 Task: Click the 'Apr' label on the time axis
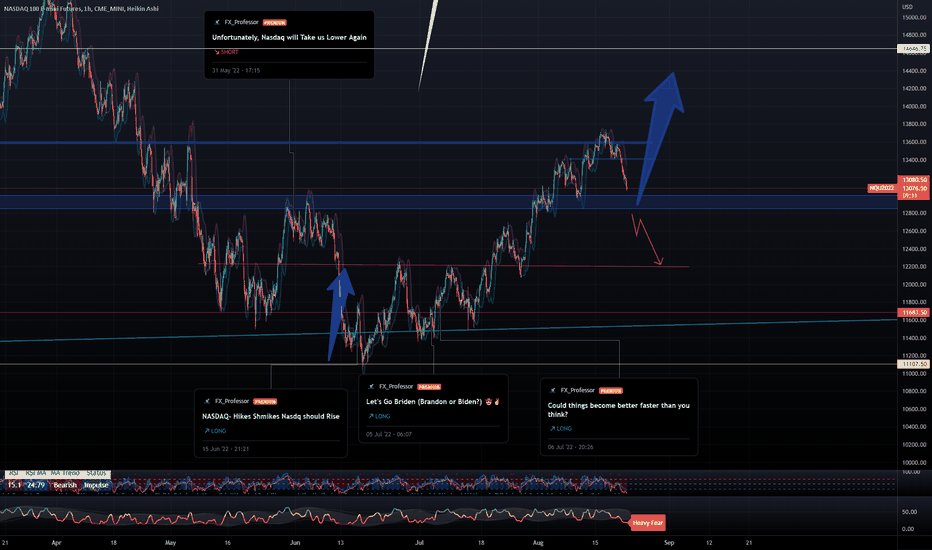pos(56,543)
